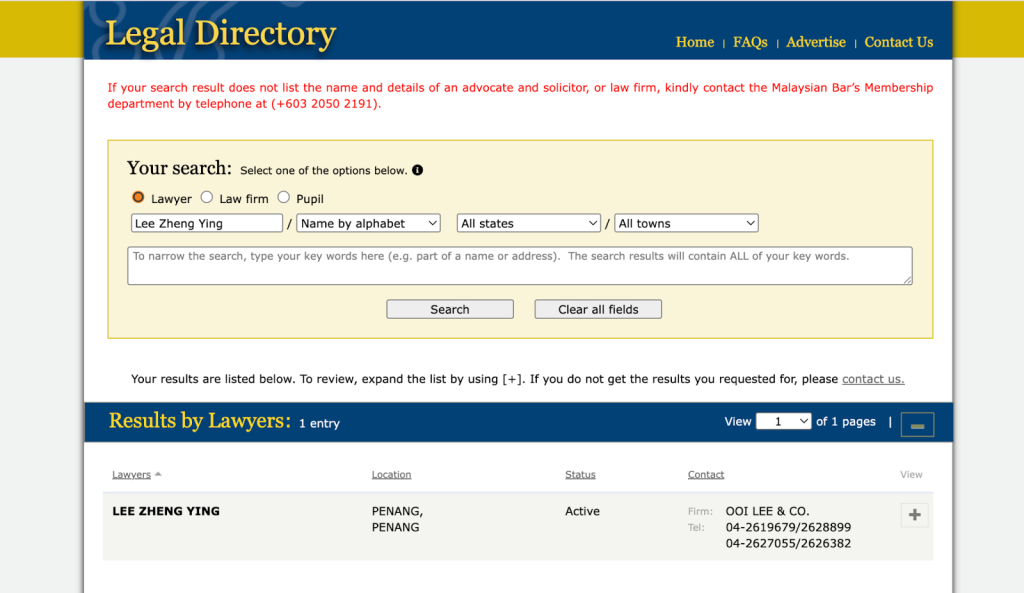This screenshot has height=593, width=1024.
Task: Click the Search button
Action: click(x=450, y=310)
